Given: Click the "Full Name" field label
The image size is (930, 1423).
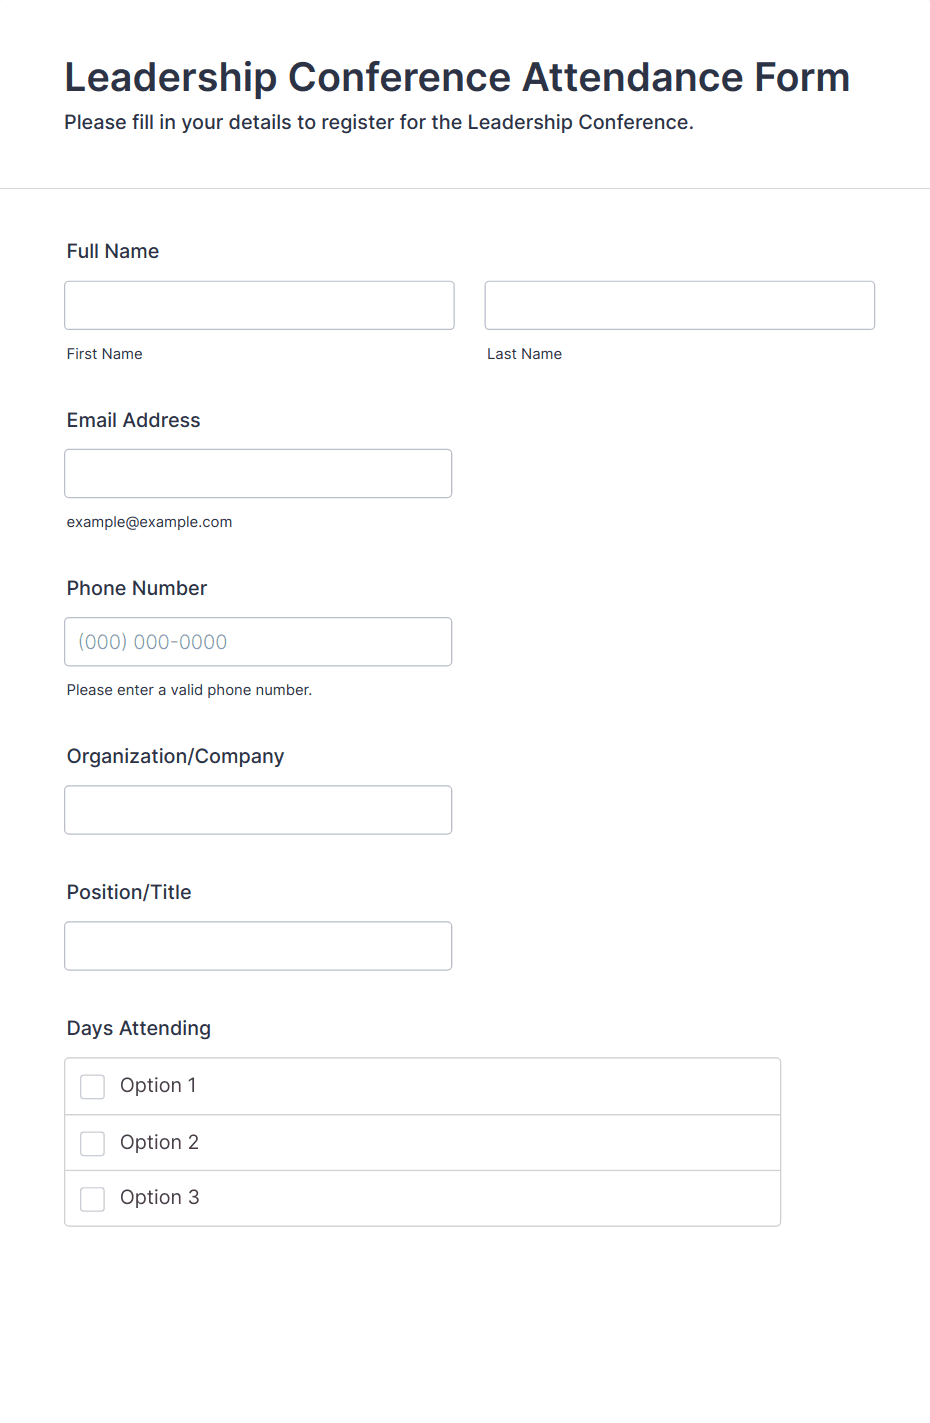Looking at the screenshot, I should [113, 251].
